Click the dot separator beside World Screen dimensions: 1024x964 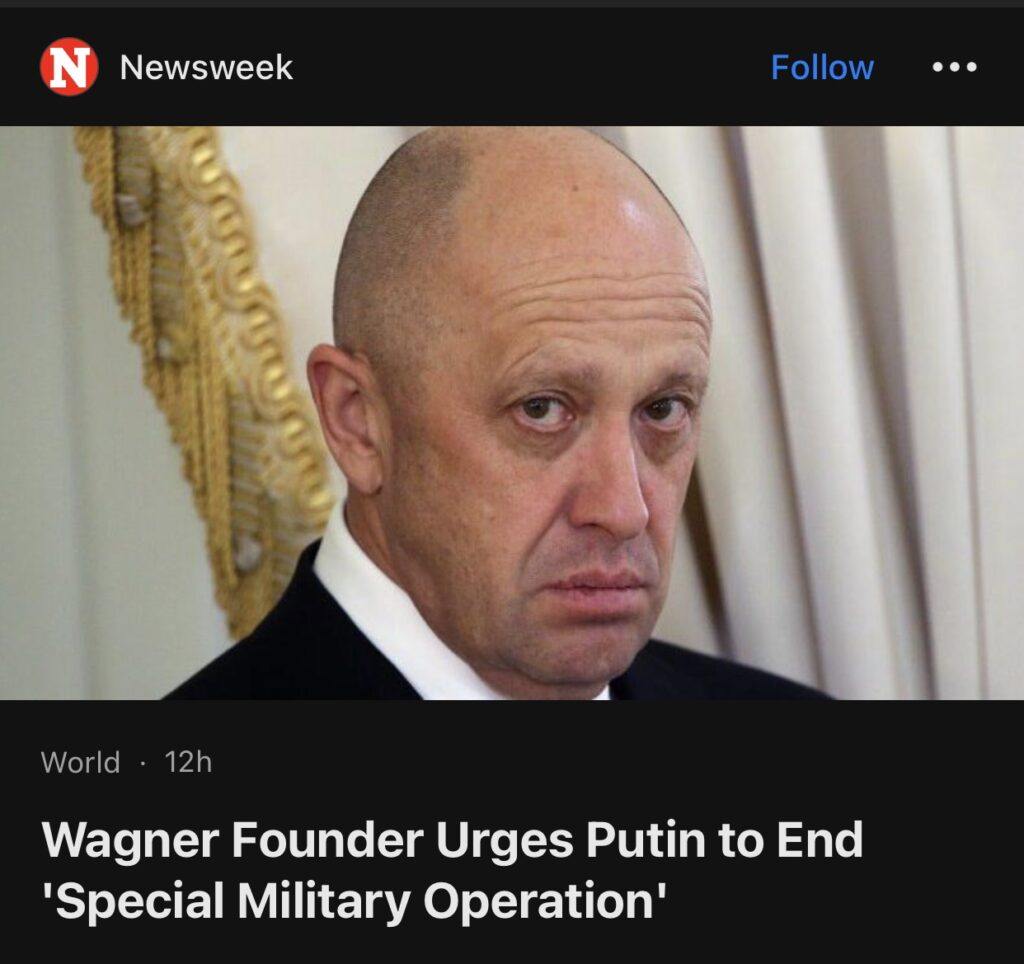click(x=142, y=763)
